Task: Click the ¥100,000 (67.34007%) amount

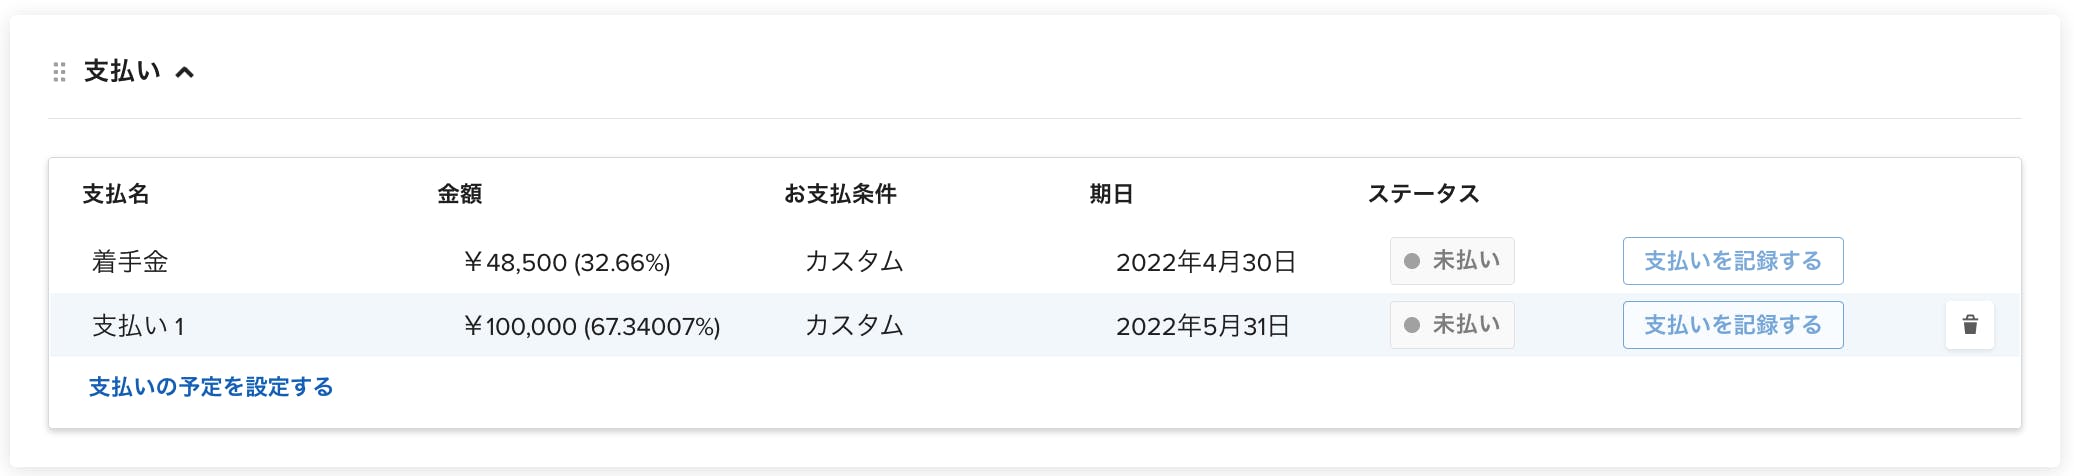Action: 591,326
